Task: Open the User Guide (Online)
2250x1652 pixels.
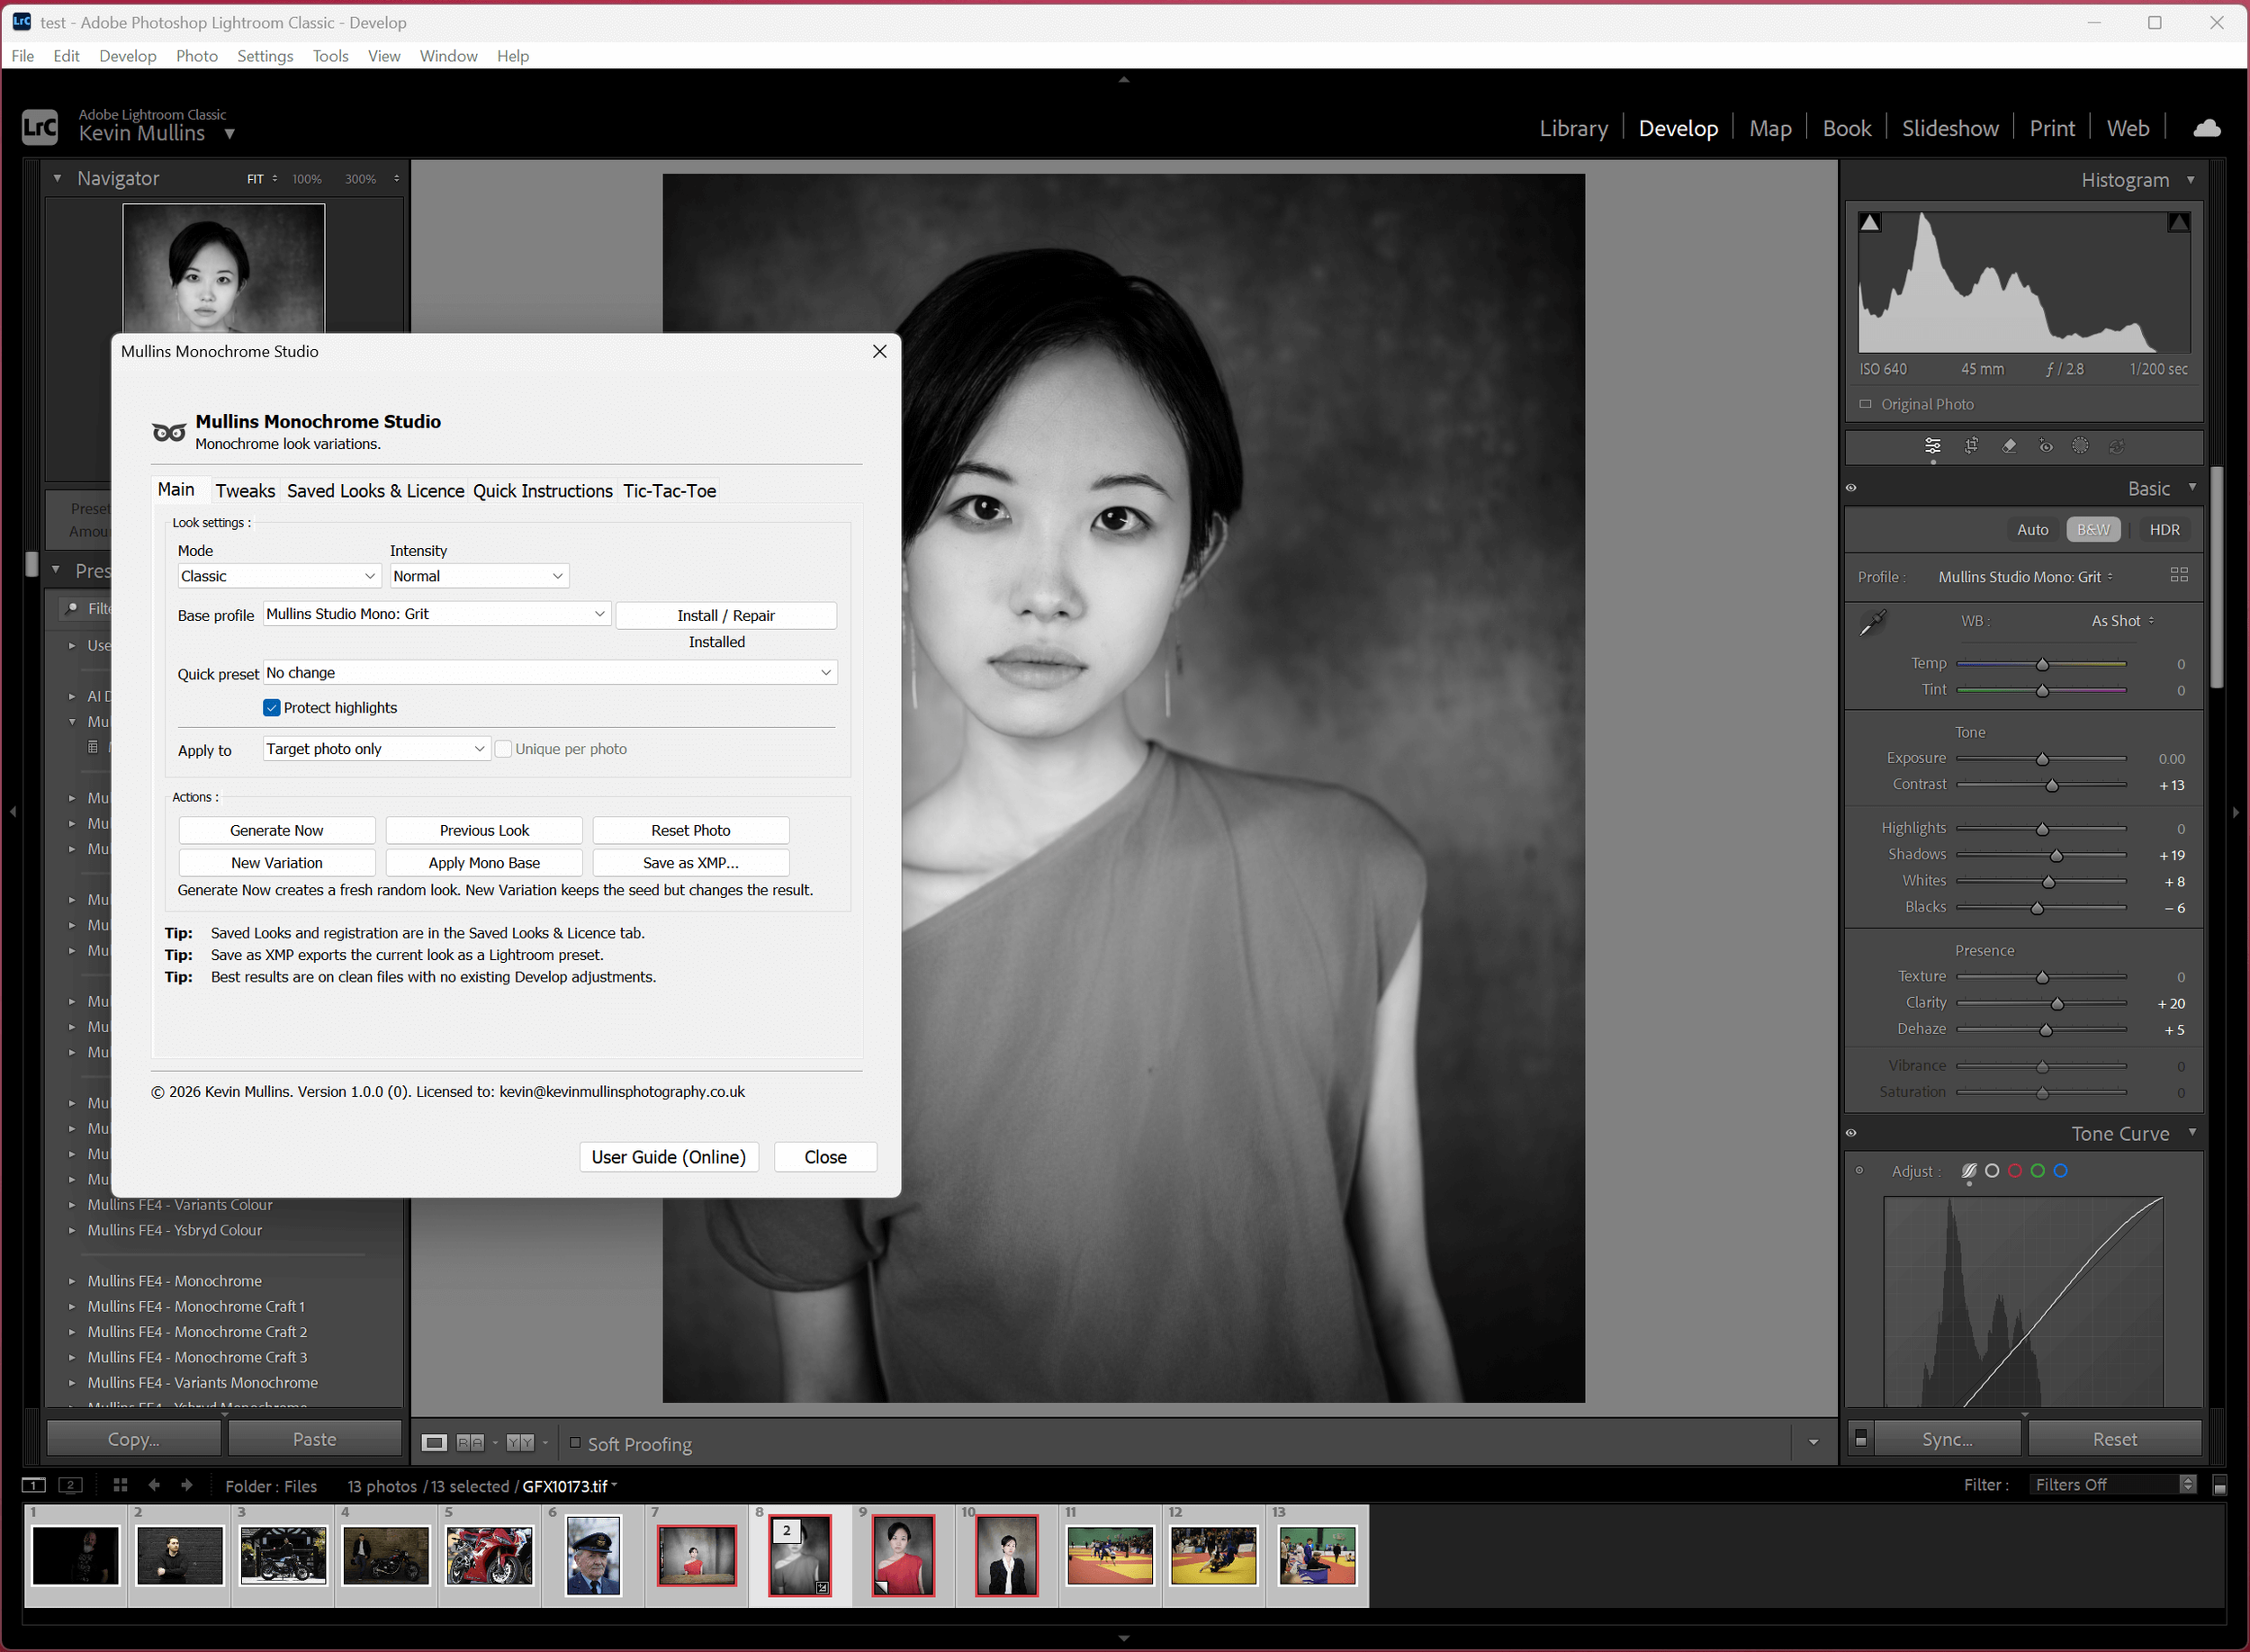Action: point(668,1156)
